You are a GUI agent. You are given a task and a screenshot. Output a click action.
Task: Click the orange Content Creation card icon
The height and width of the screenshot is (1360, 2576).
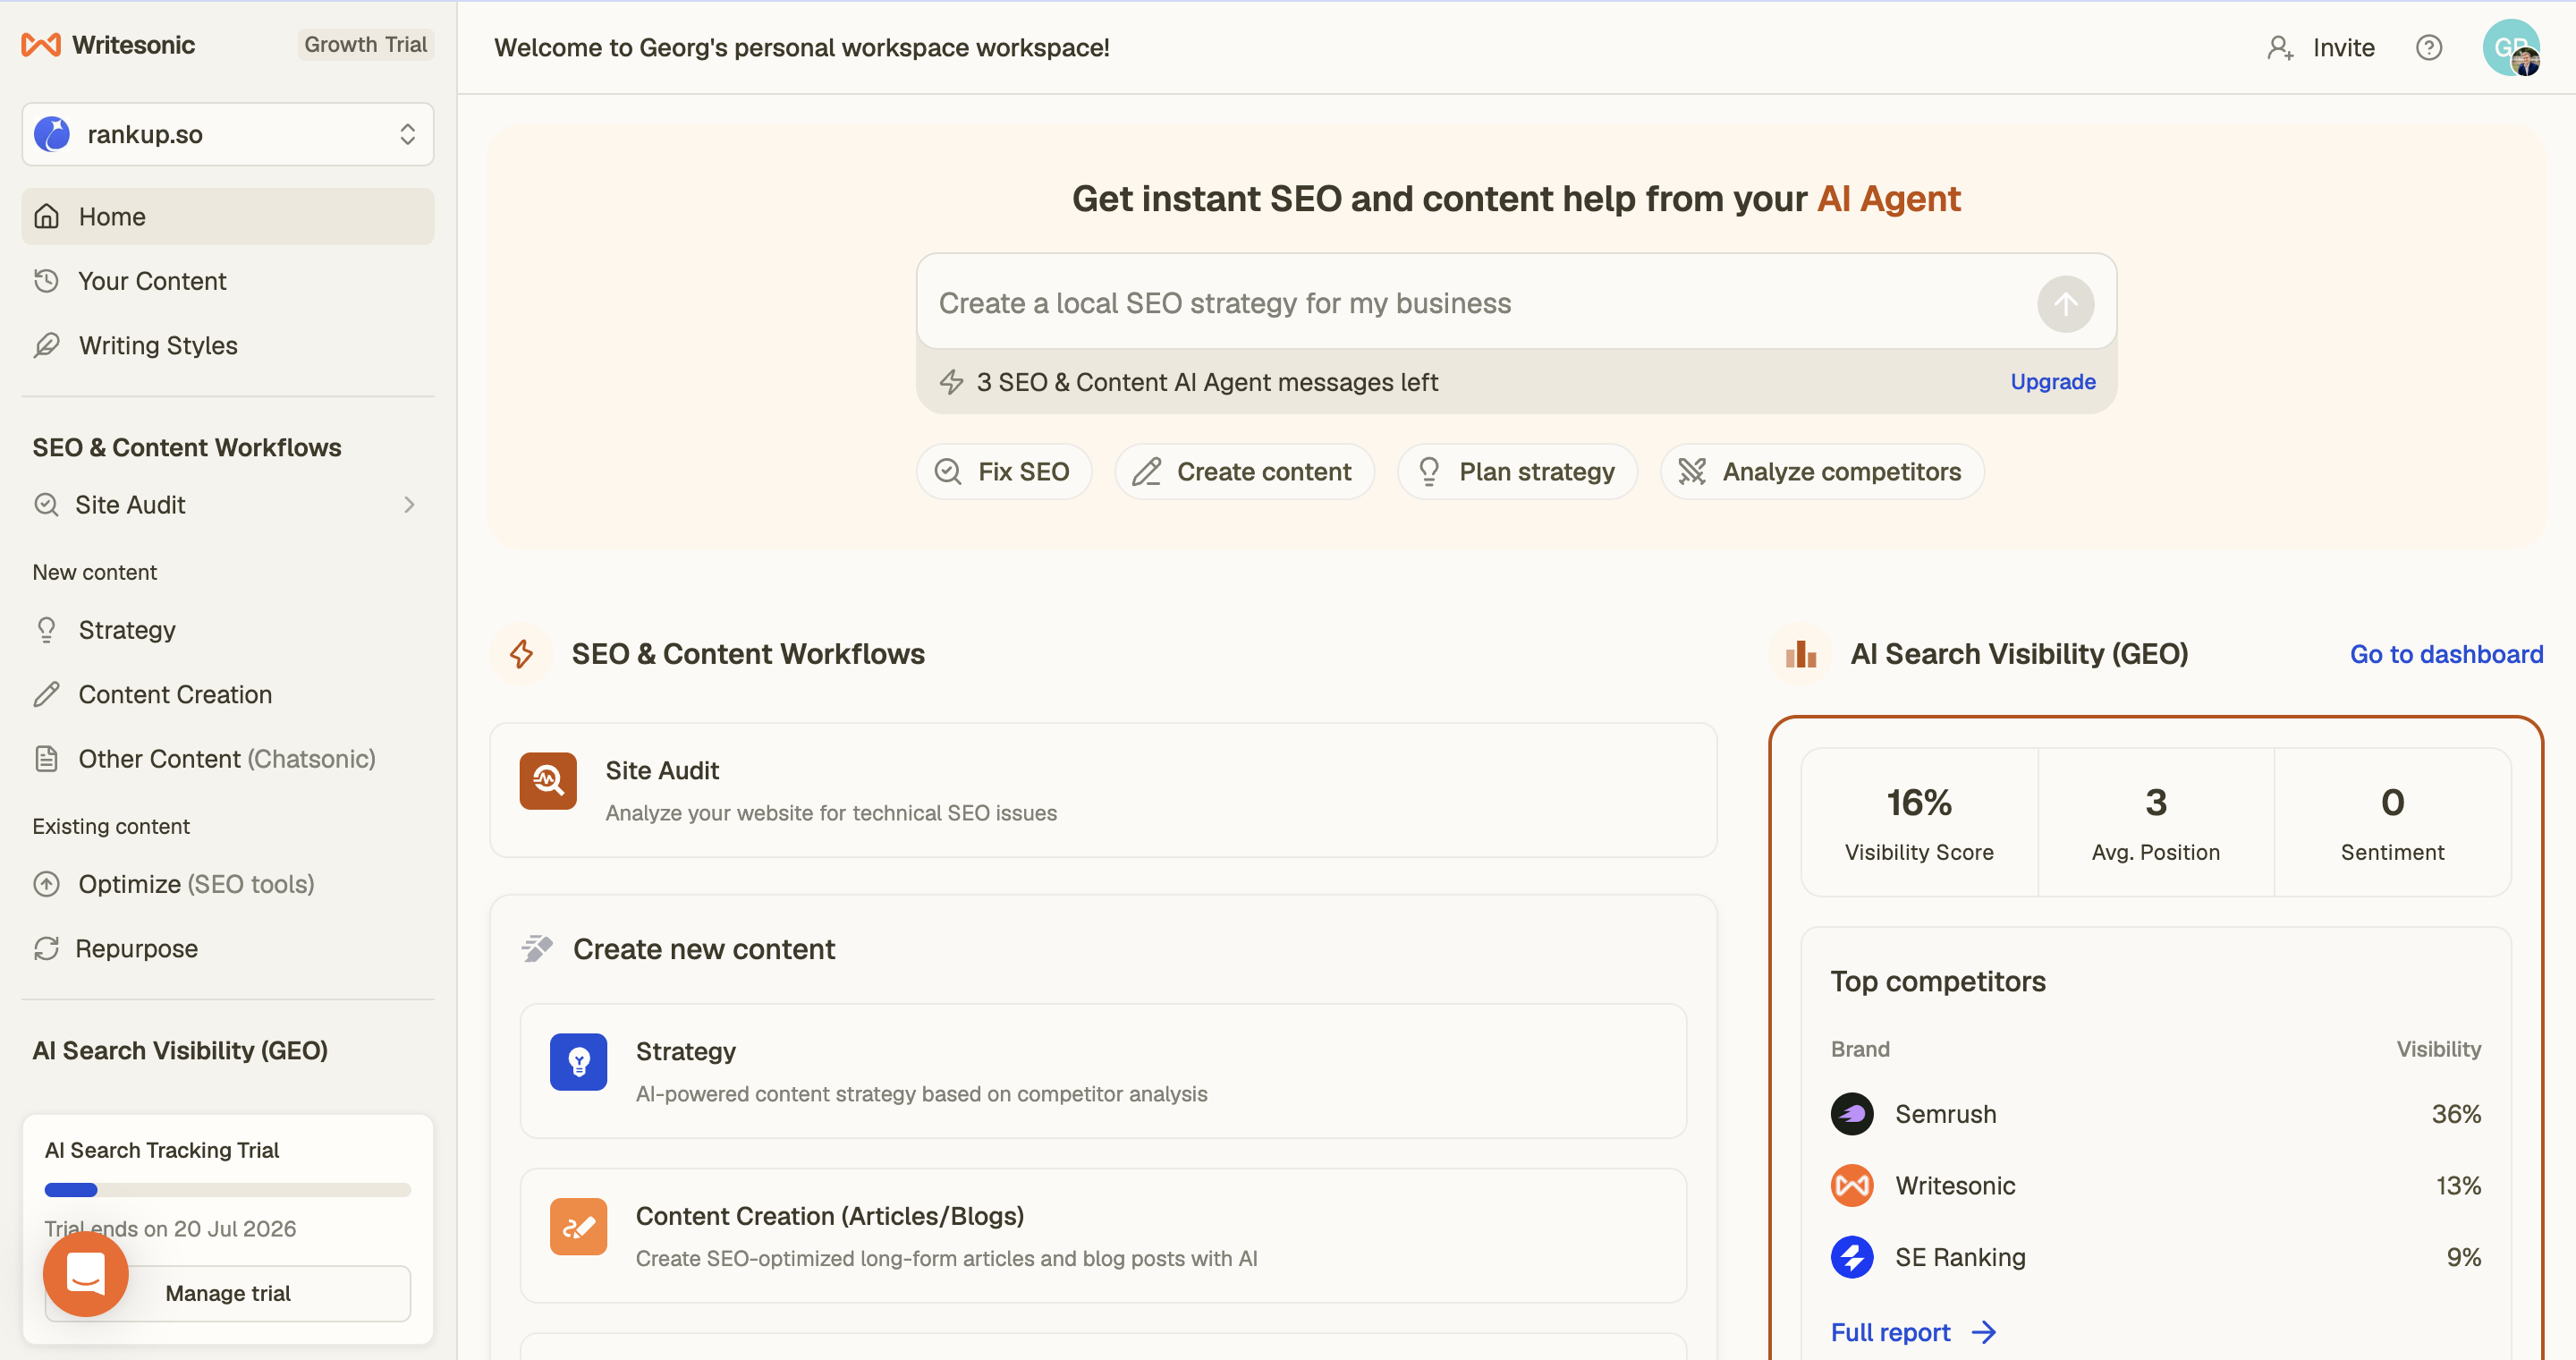(x=578, y=1227)
